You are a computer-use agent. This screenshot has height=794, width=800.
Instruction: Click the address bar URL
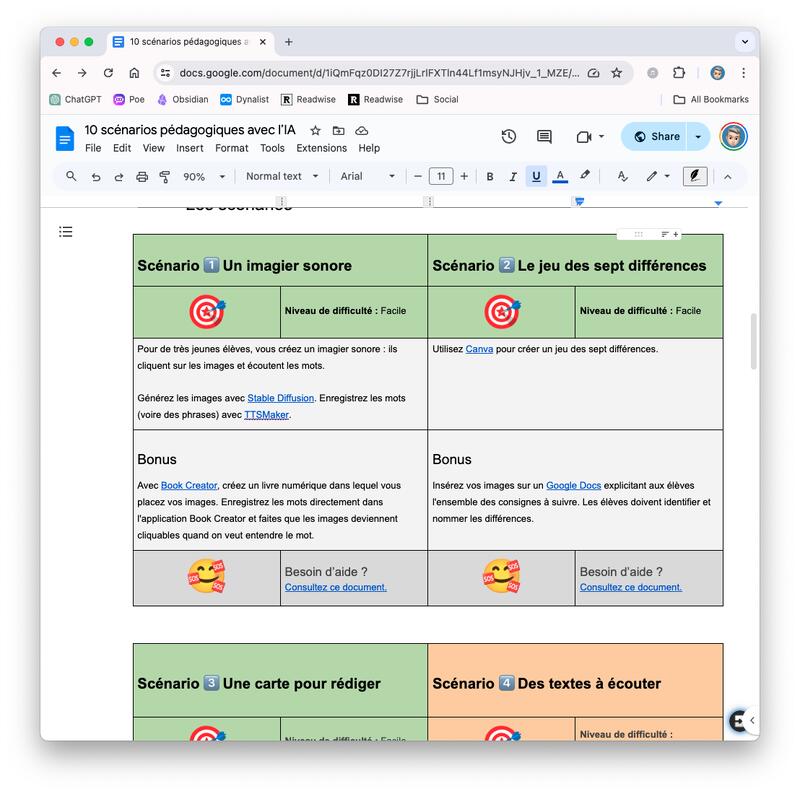(x=379, y=73)
